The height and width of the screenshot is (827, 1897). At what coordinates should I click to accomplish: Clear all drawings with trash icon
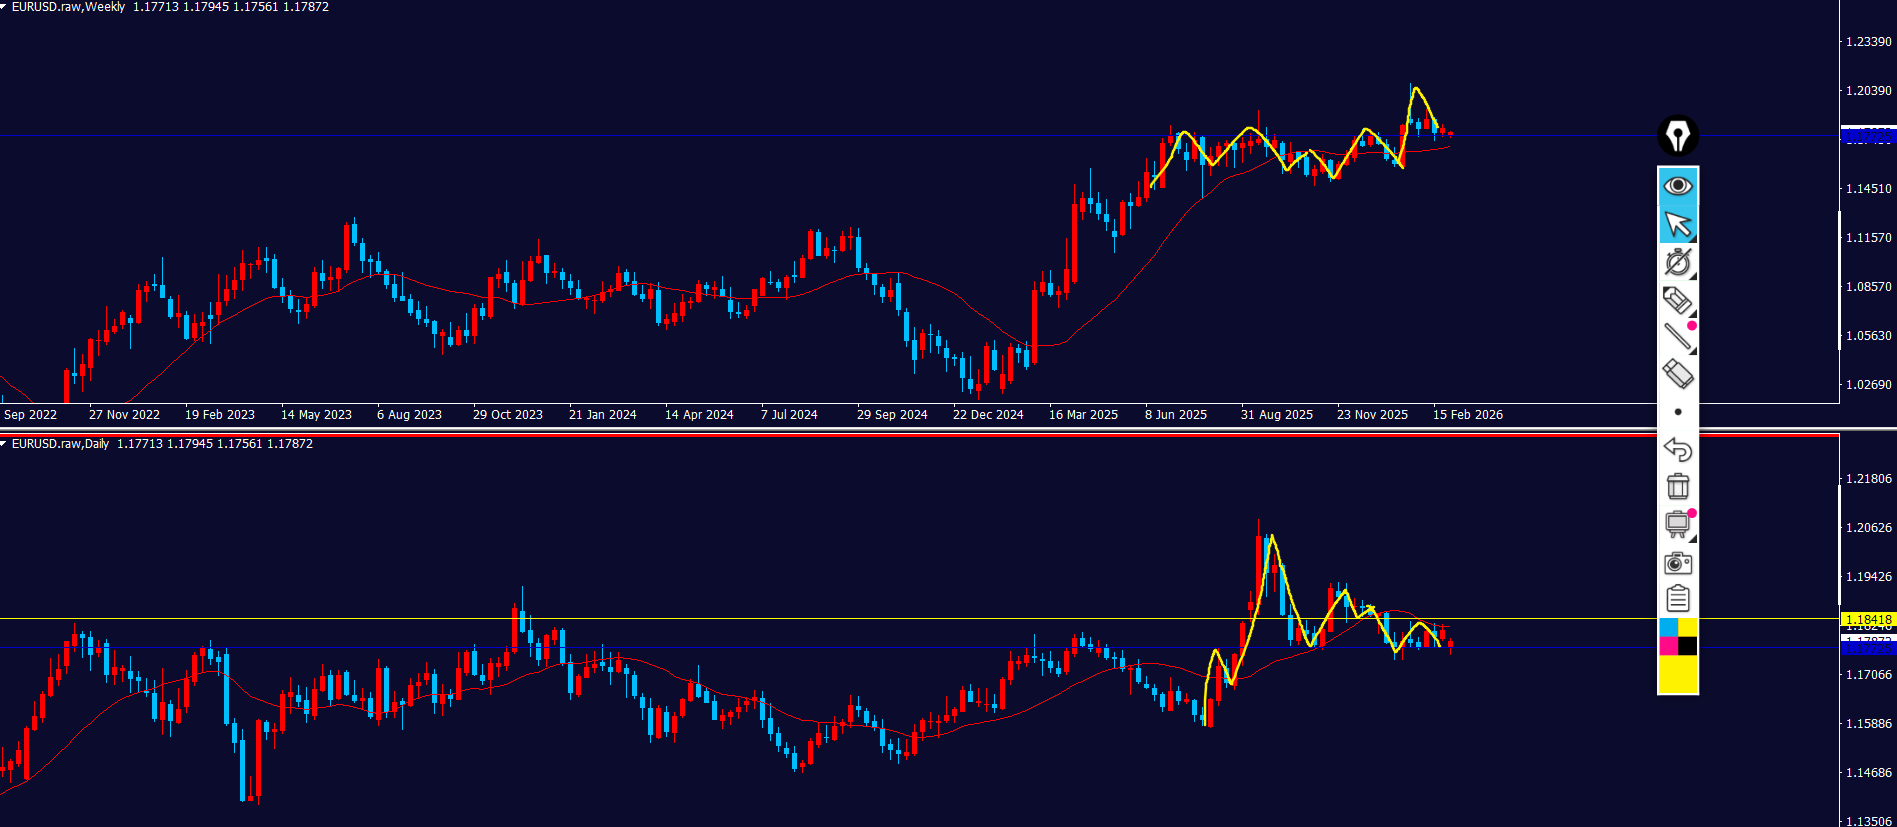(x=1677, y=486)
